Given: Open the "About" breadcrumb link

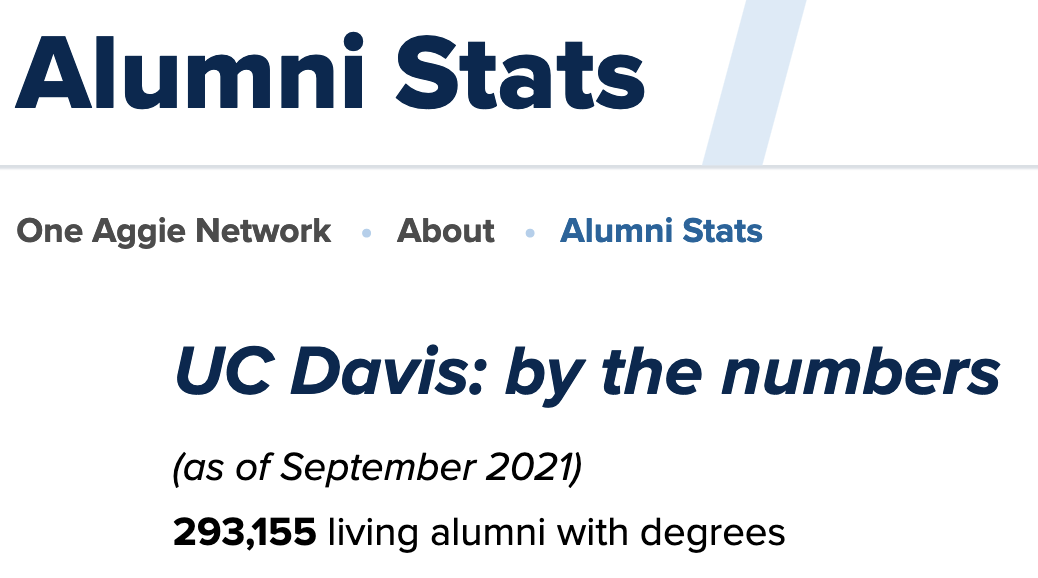Looking at the screenshot, I should point(445,231).
